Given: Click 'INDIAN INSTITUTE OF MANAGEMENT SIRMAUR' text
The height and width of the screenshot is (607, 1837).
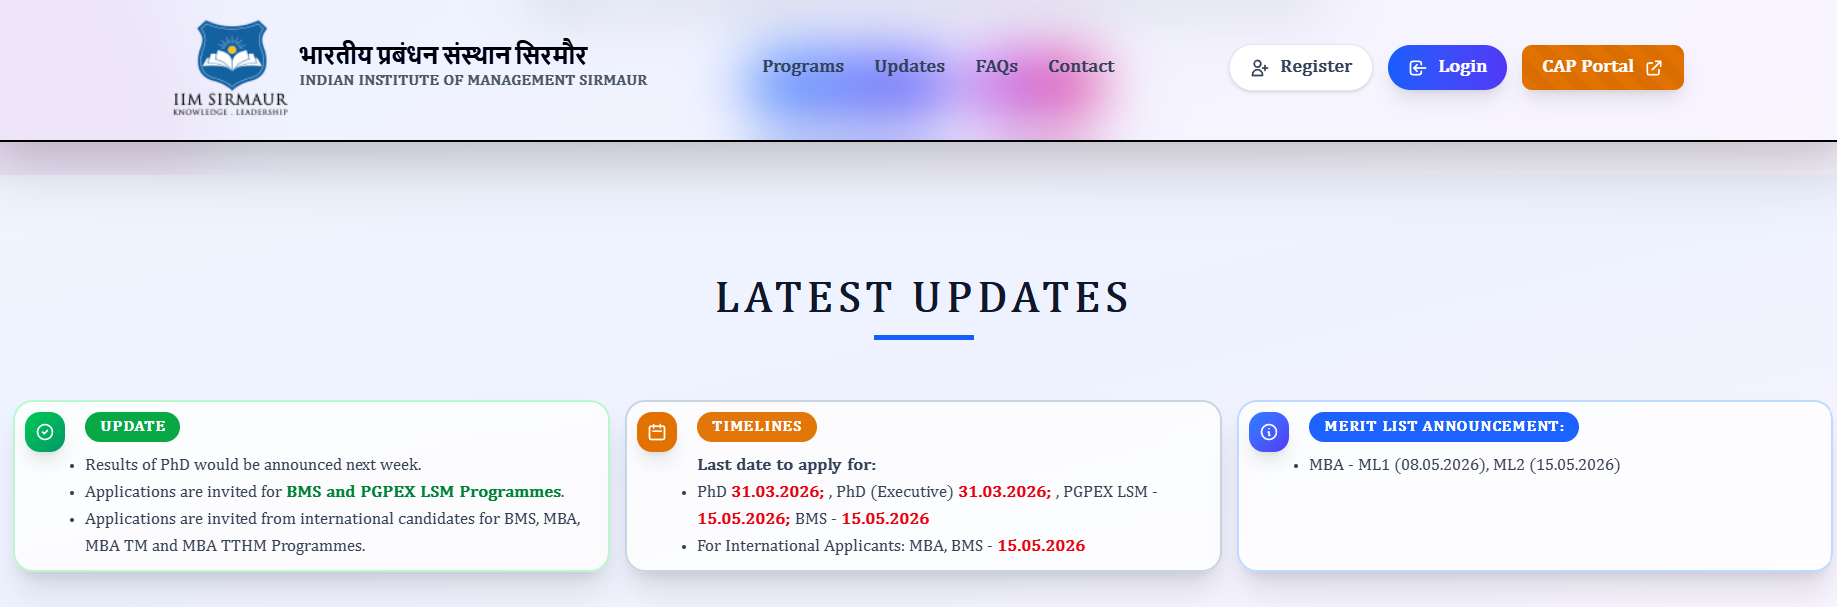Looking at the screenshot, I should pyautogui.click(x=473, y=80).
